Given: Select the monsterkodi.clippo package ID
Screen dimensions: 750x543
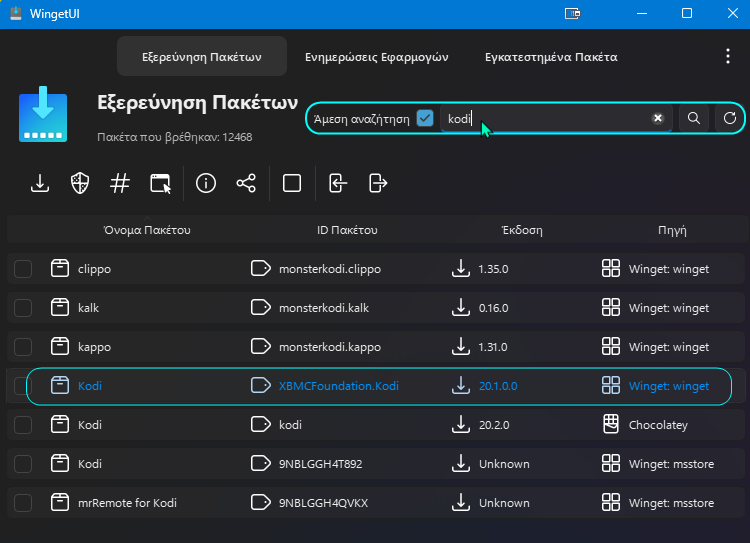Looking at the screenshot, I should (x=330, y=269).
